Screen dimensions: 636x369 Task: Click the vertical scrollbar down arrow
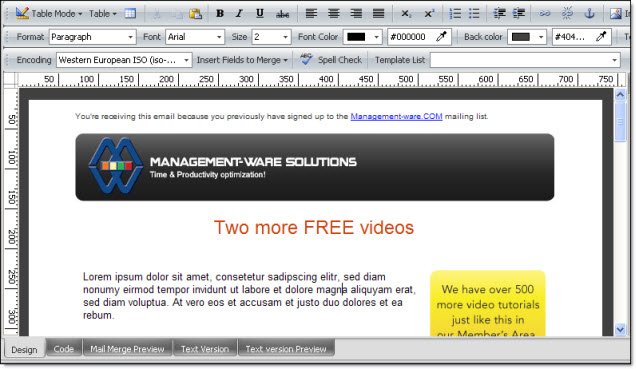[620, 329]
